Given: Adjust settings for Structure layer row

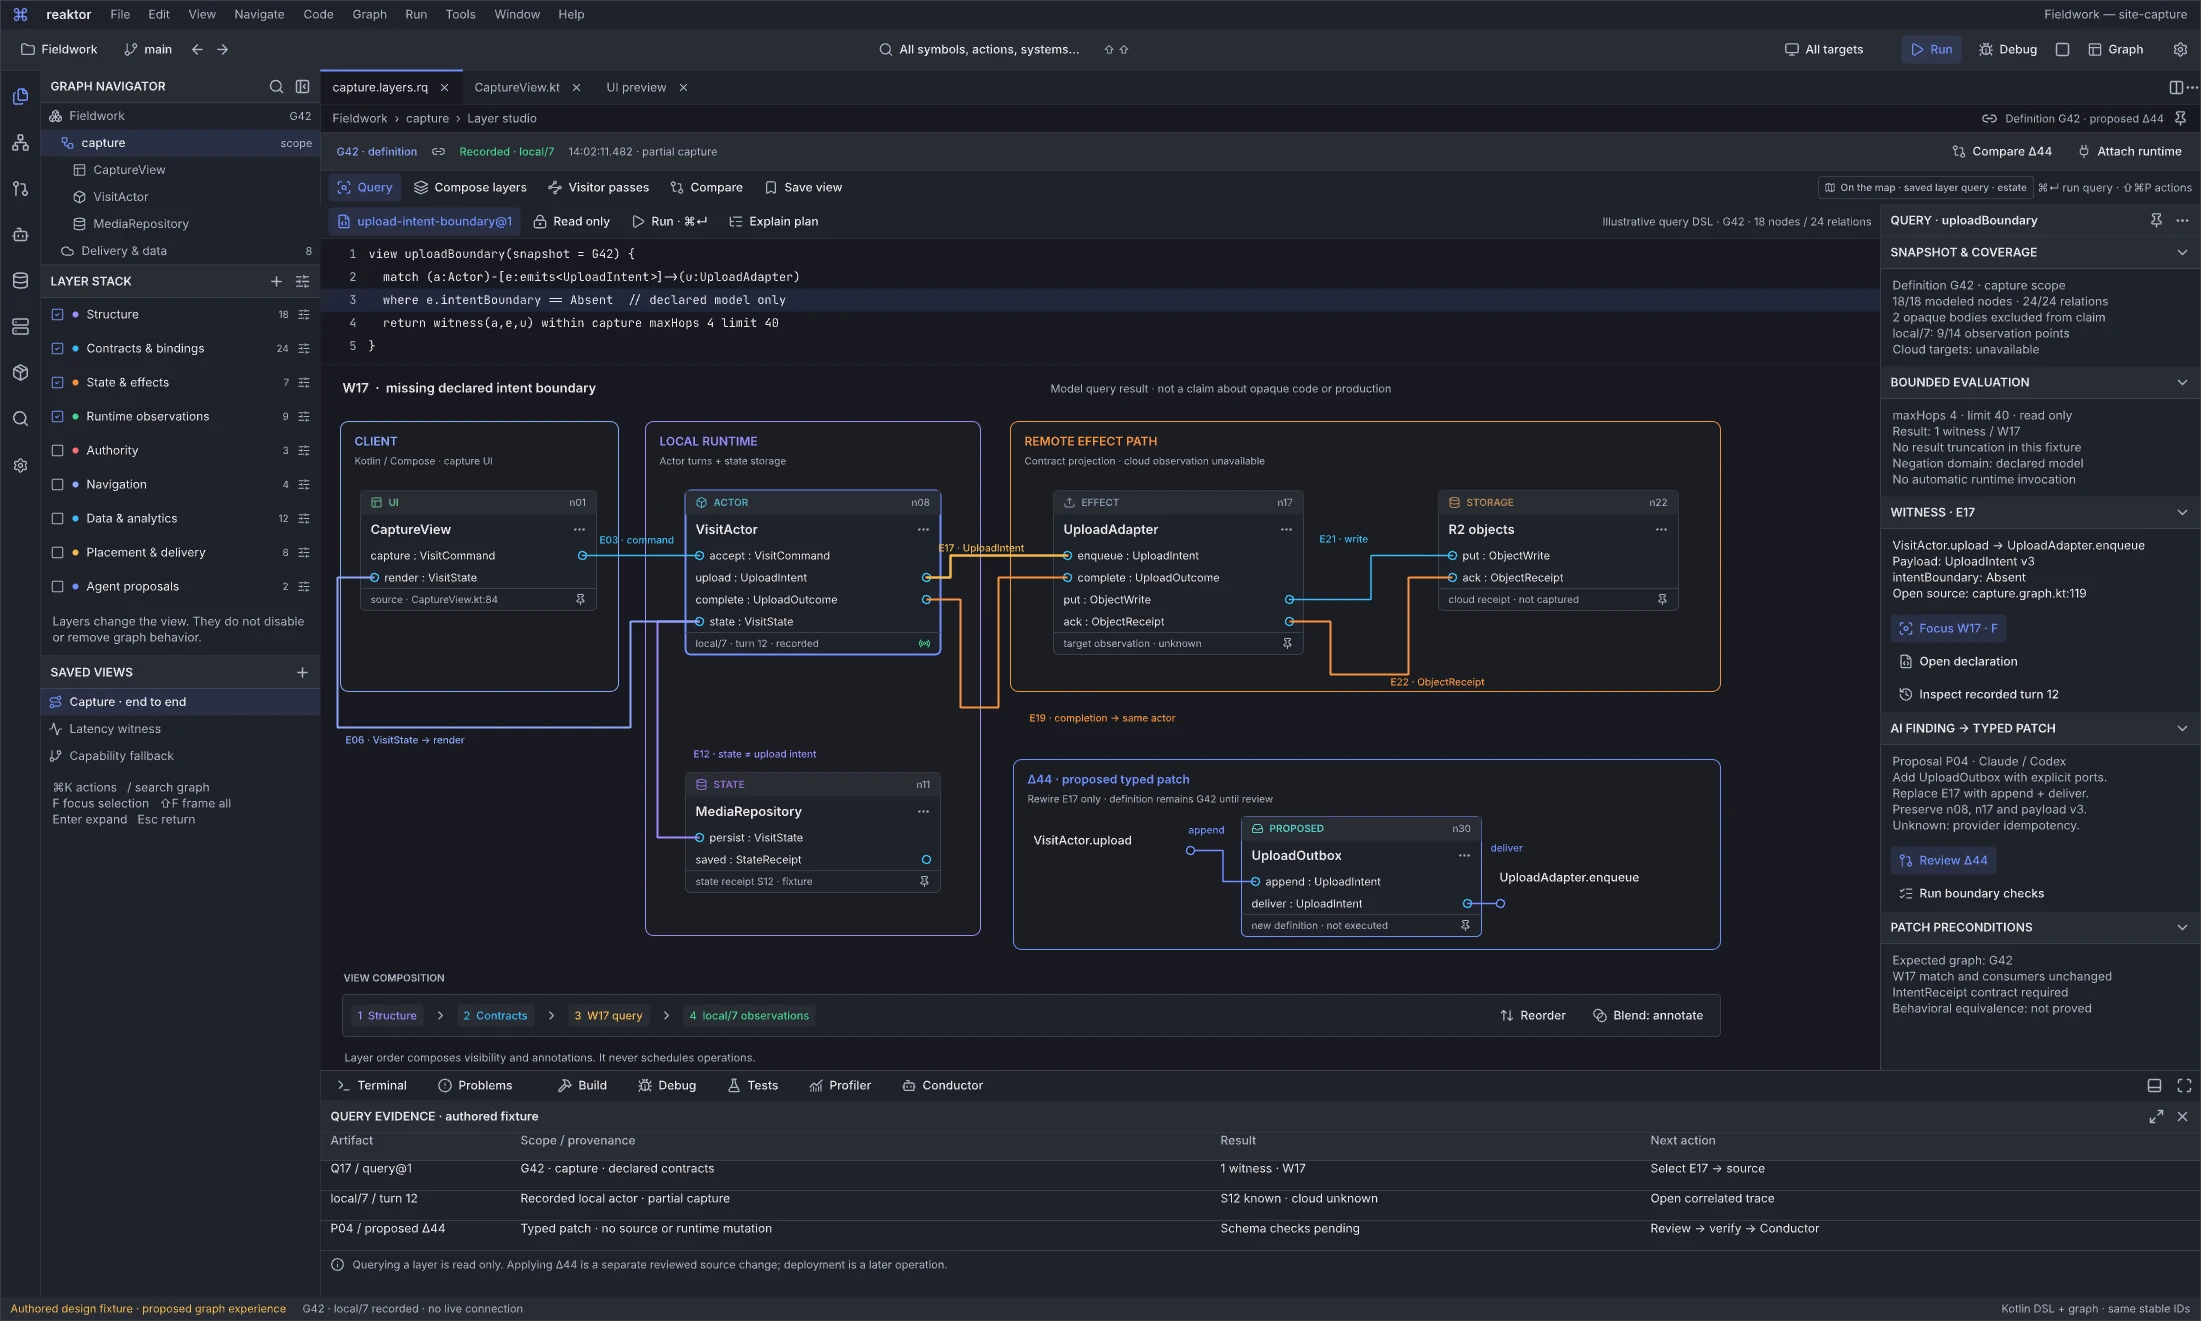Looking at the screenshot, I should pyautogui.click(x=304, y=314).
